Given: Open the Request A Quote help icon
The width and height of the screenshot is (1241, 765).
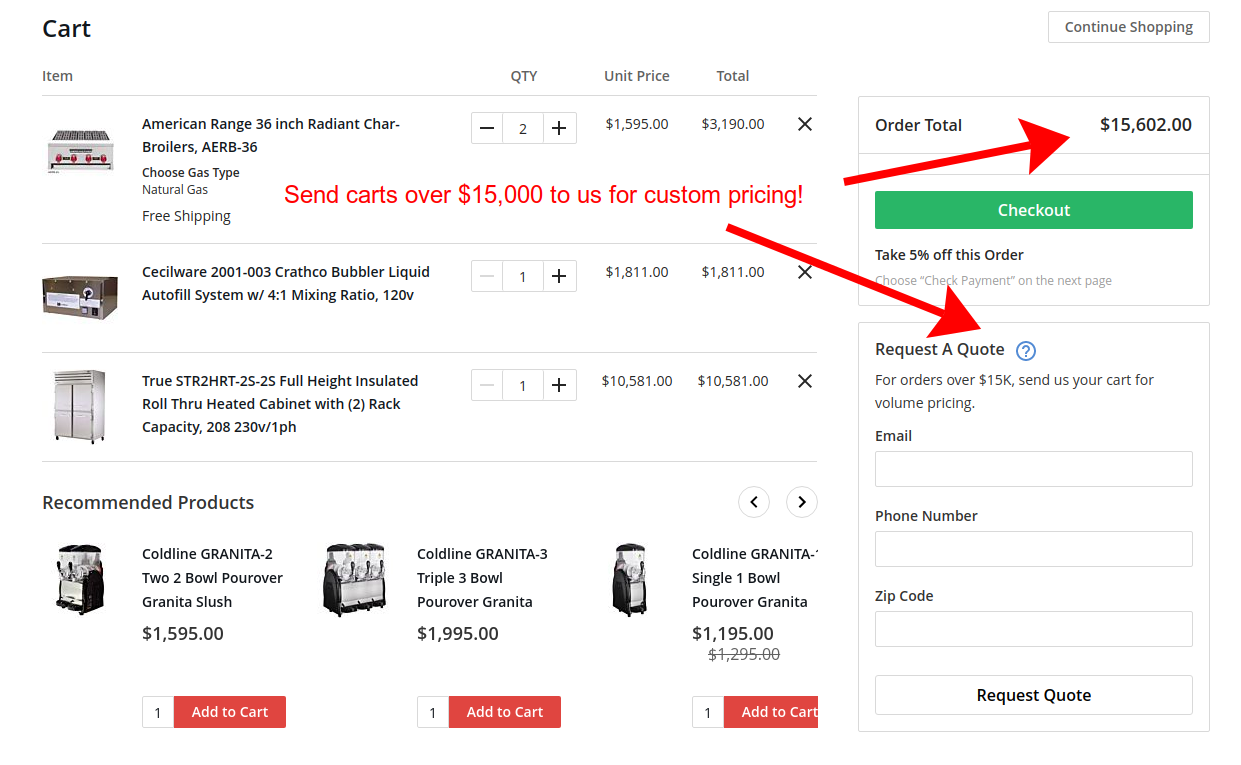Looking at the screenshot, I should pos(1026,351).
